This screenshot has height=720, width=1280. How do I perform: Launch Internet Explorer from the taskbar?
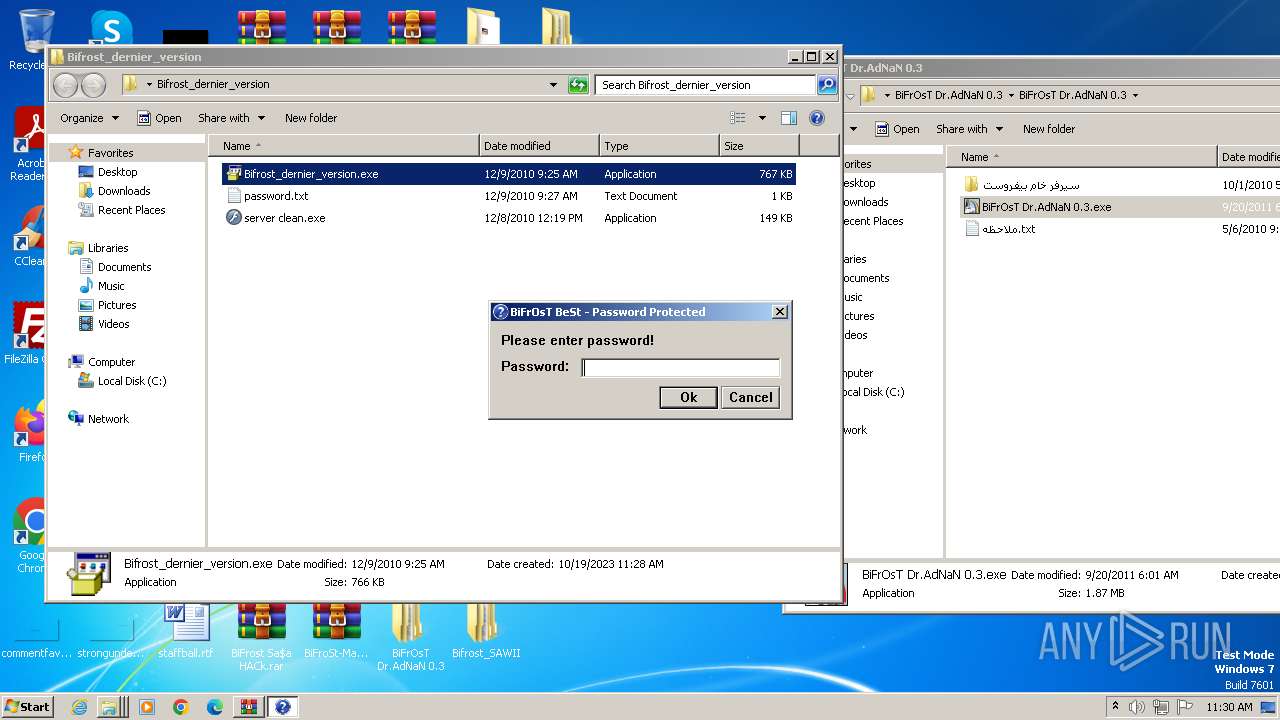[x=80, y=707]
